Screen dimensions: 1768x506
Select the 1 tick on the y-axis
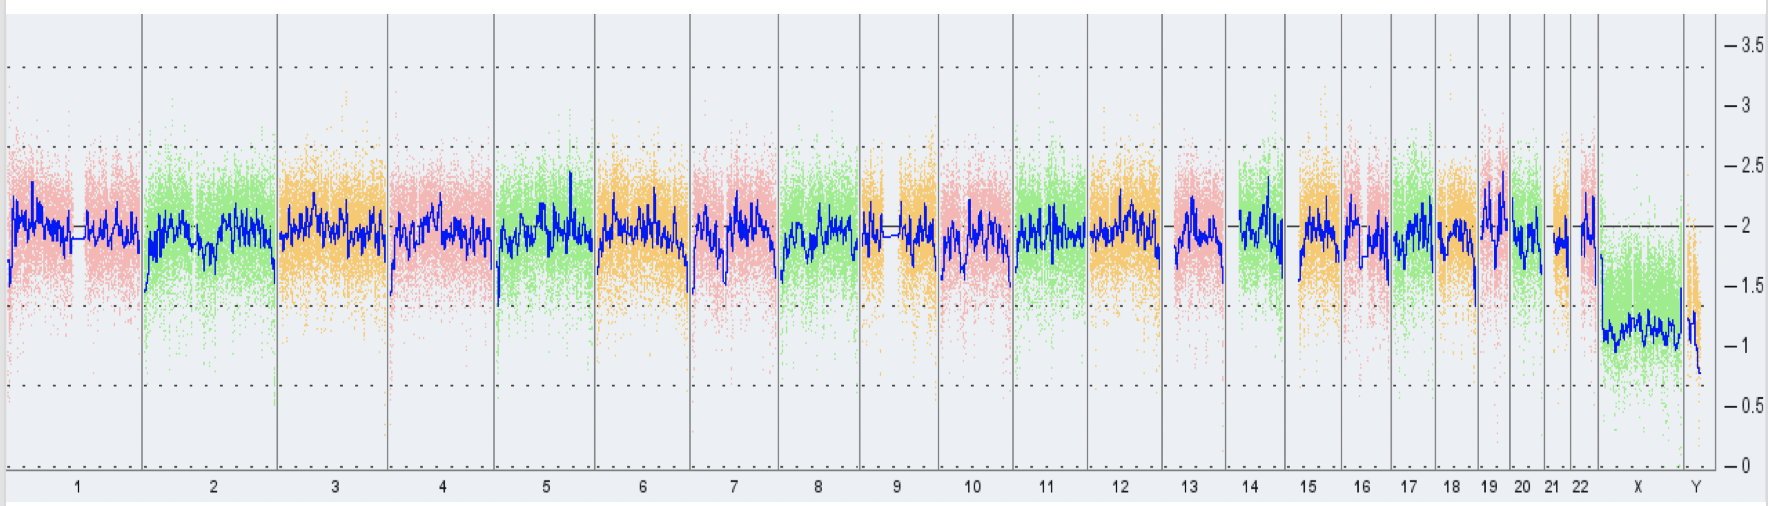[1746, 346]
